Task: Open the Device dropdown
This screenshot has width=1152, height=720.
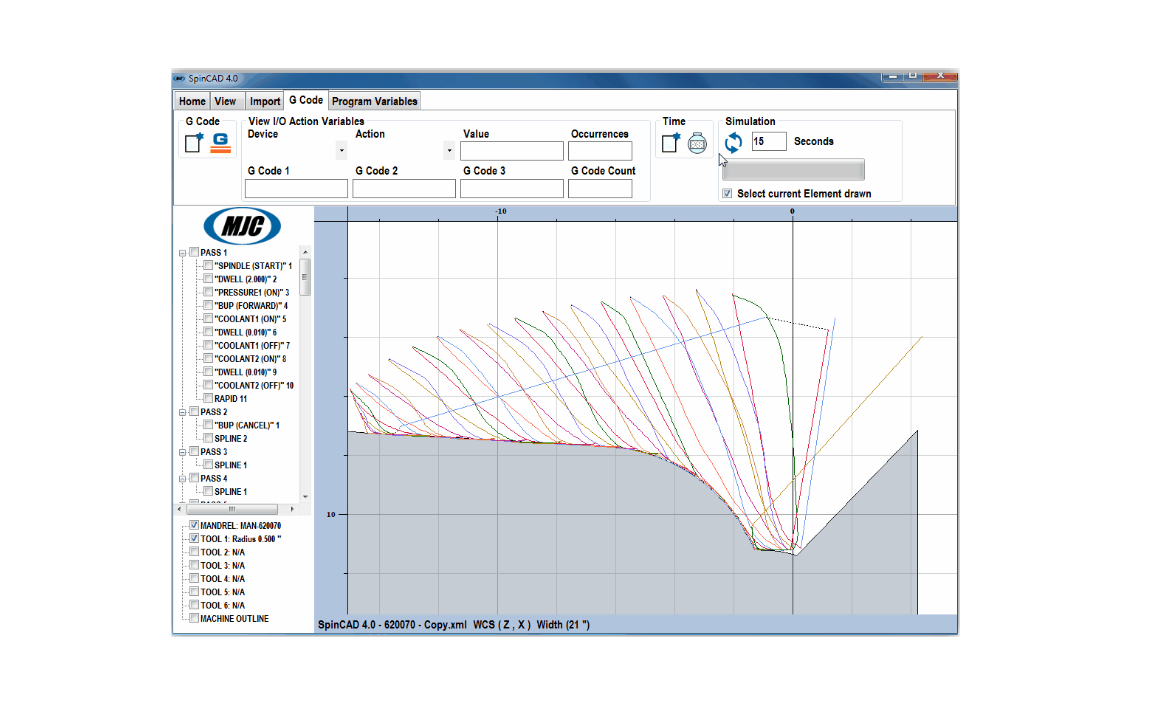Action: coord(341,151)
